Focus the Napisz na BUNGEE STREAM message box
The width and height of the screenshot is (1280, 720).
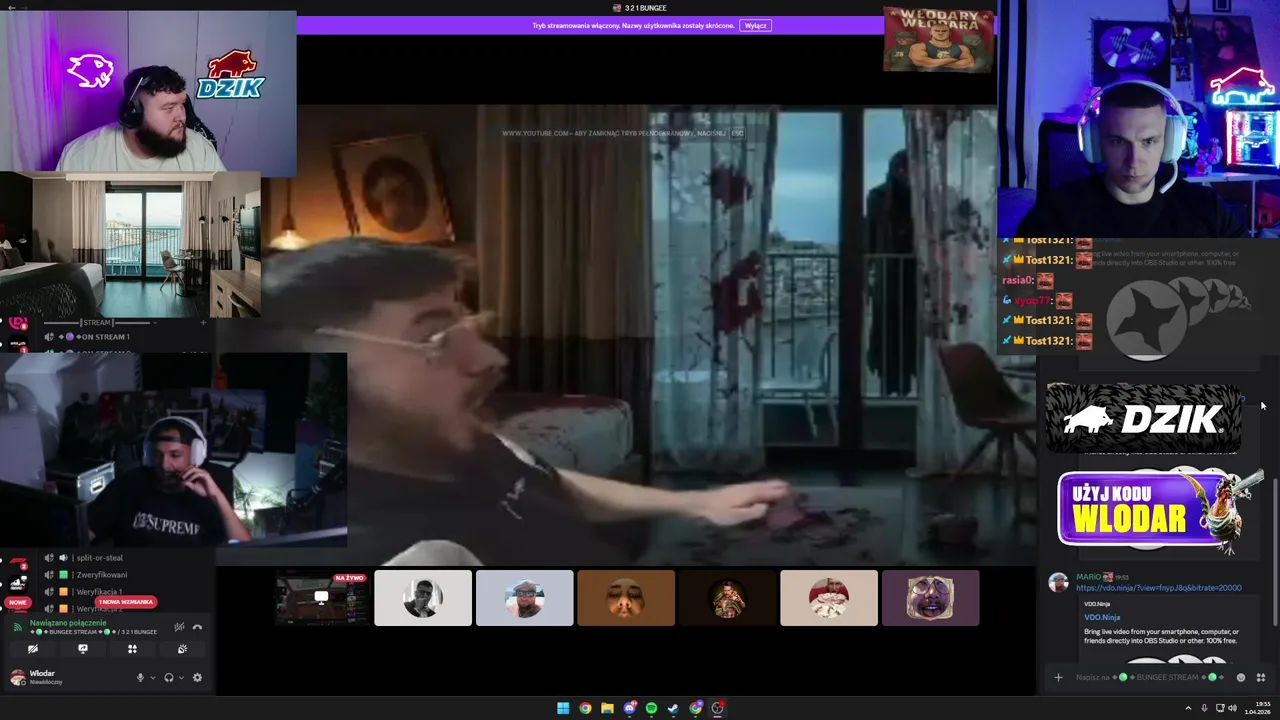(1149, 677)
